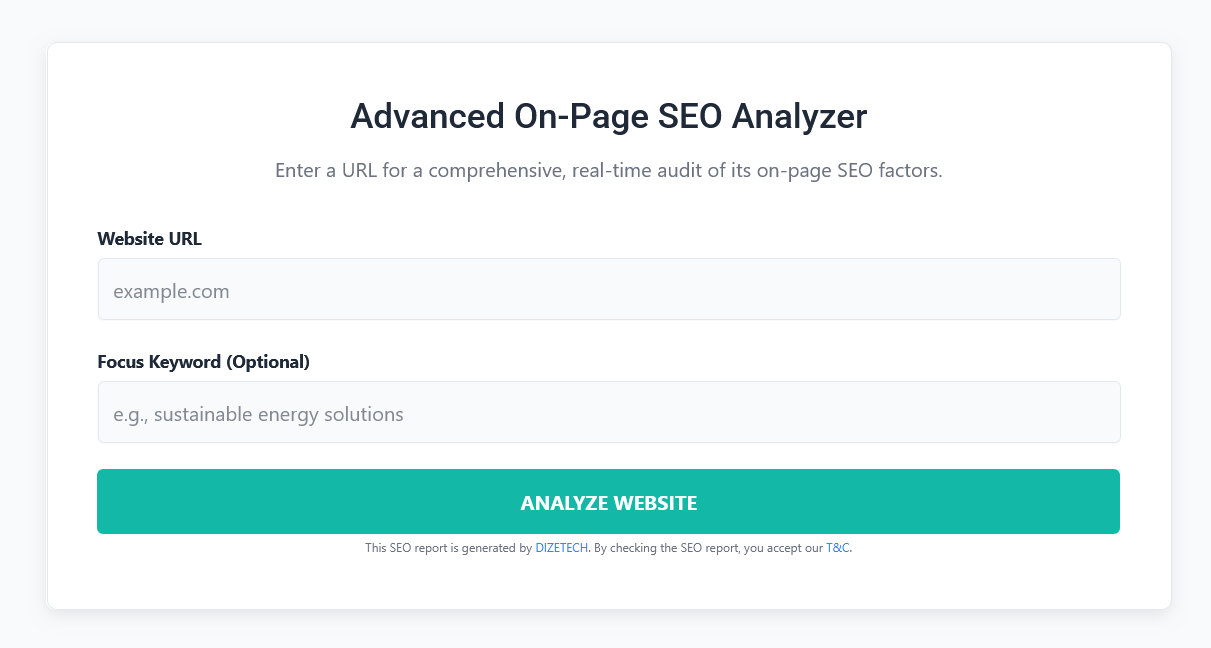Click the "This SEO report is generated by" text
Screen dimensions: 1211x648
click(x=448, y=548)
